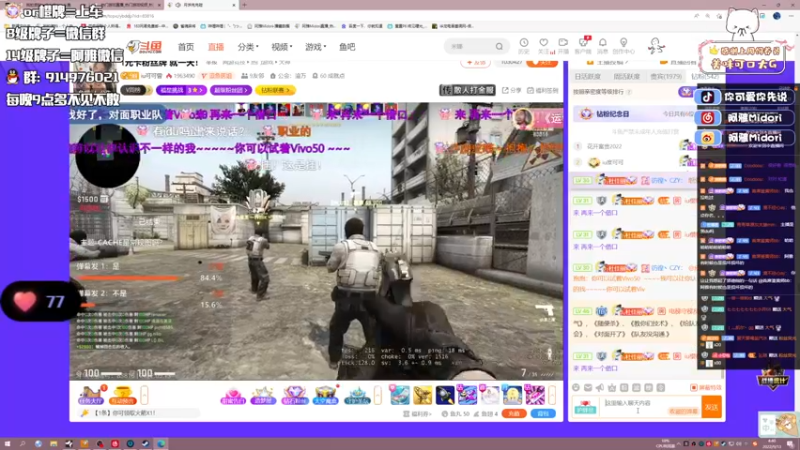Screen dimensions: 800x450
Task: Select the first-ranked user row
Action: tap(633, 146)
